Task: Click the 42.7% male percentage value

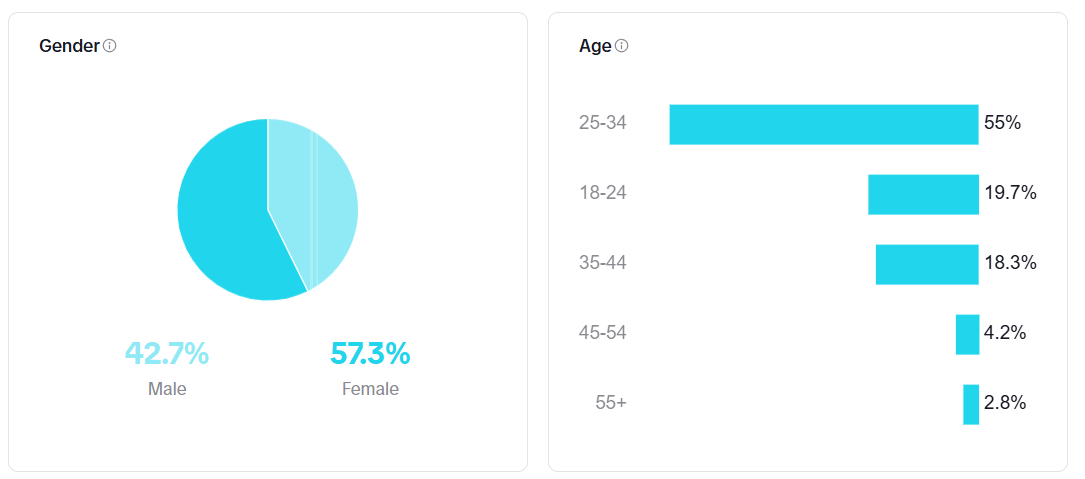Action: (167, 353)
